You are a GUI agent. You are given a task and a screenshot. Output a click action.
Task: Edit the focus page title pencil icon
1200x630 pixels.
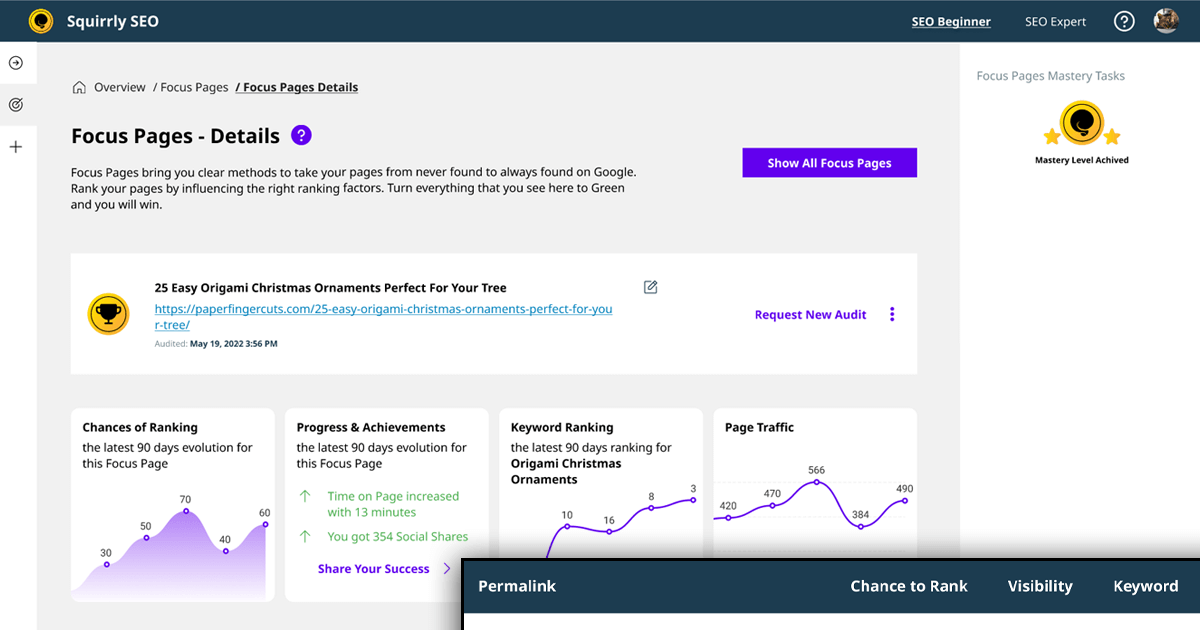pyautogui.click(x=651, y=287)
